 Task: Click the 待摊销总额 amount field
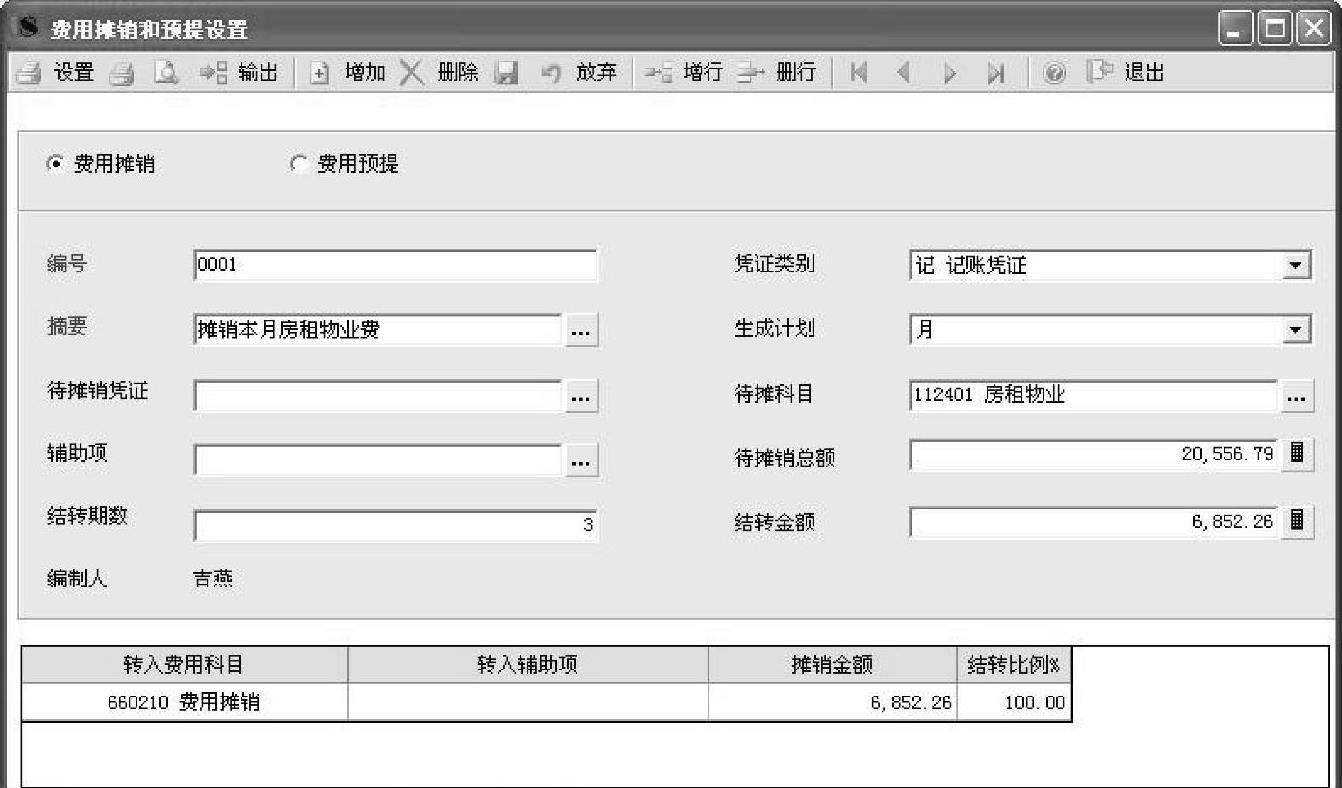(1094, 454)
